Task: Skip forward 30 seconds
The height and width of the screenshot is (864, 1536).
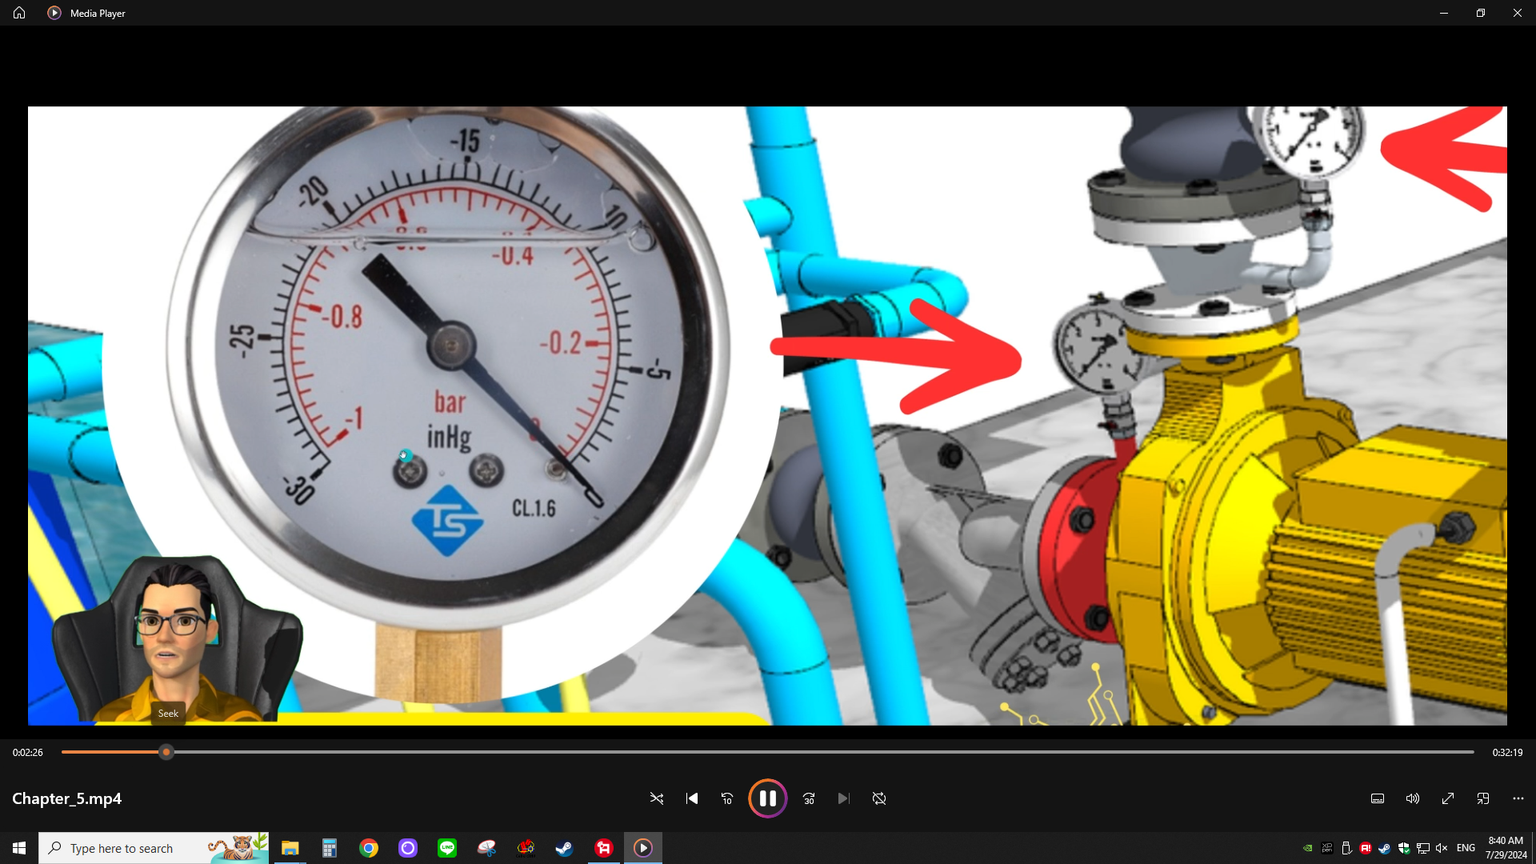Action: pyautogui.click(x=809, y=799)
